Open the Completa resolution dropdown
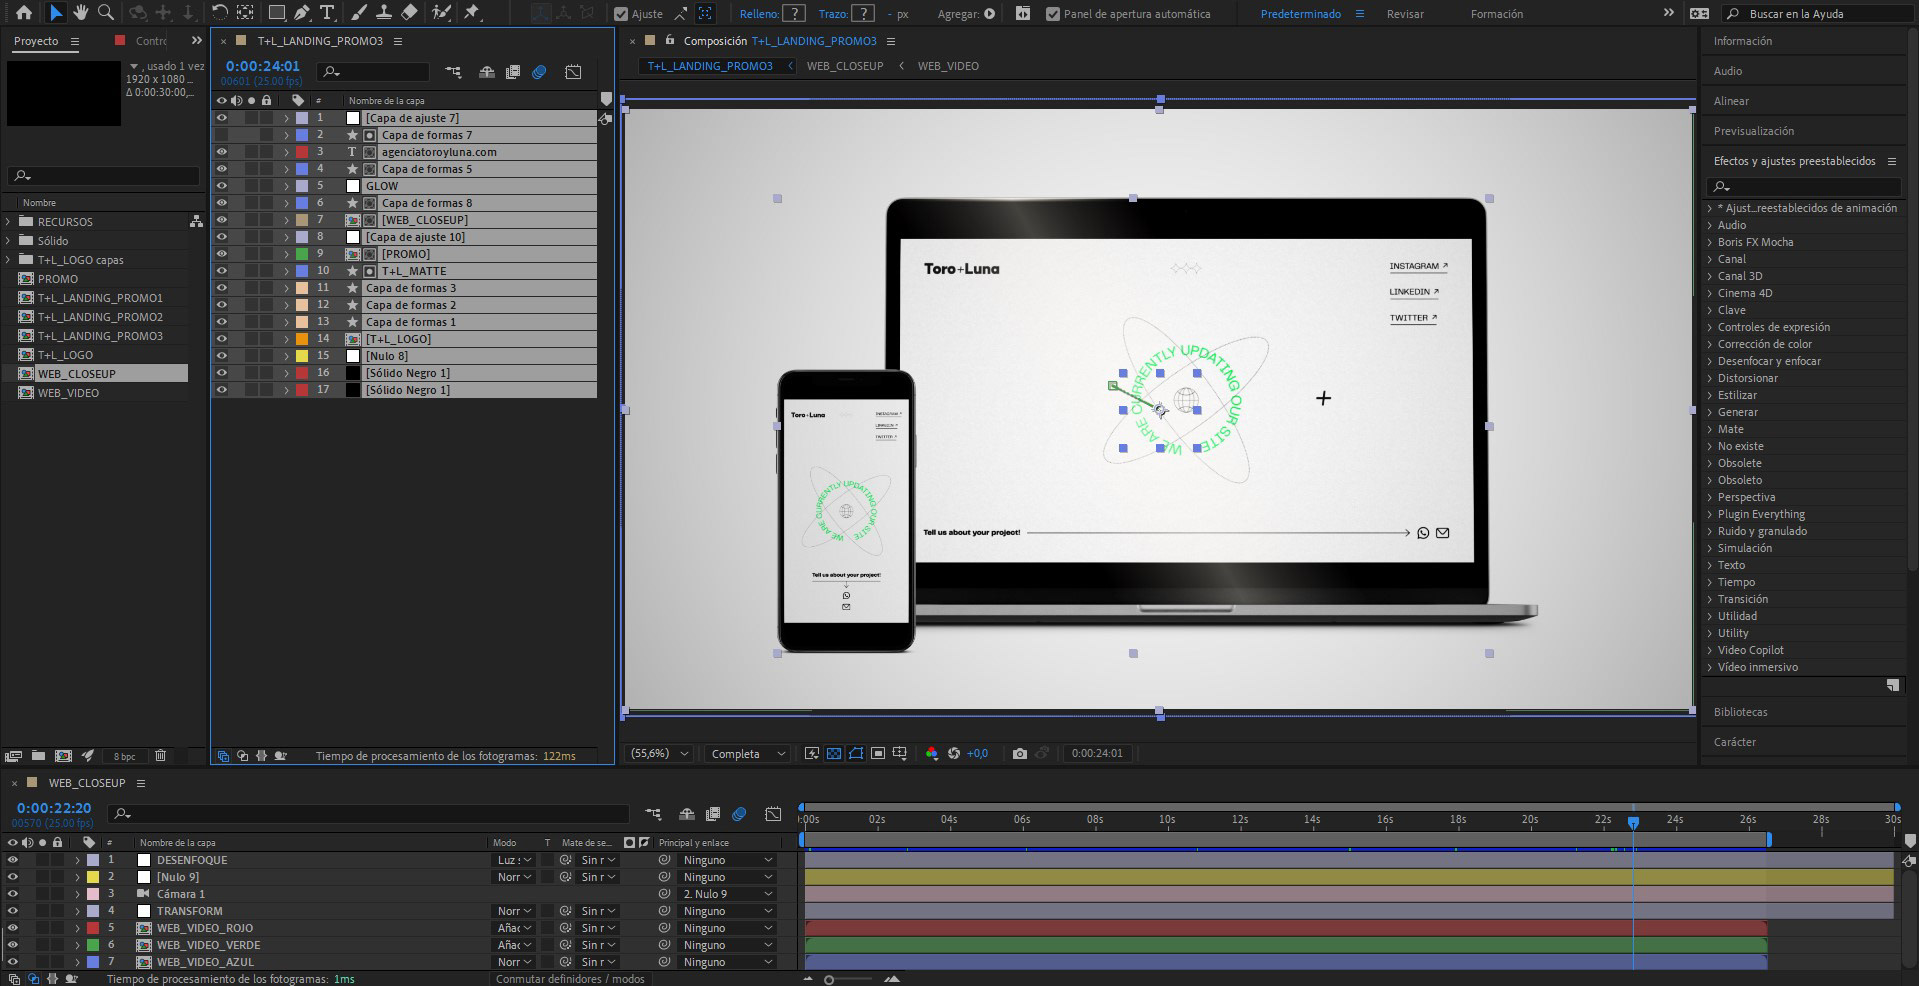Image resolution: width=1919 pixels, height=986 pixels. pyautogui.click(x=747, y=754)
